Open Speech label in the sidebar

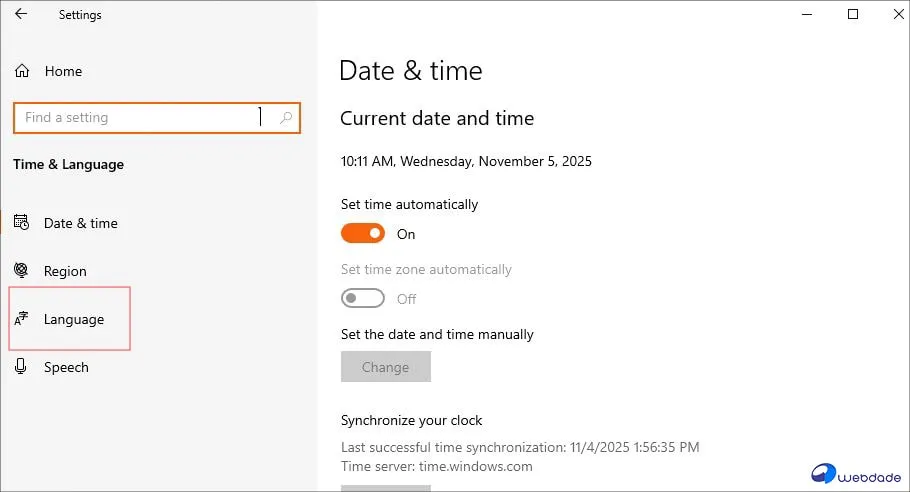(66, 367)
